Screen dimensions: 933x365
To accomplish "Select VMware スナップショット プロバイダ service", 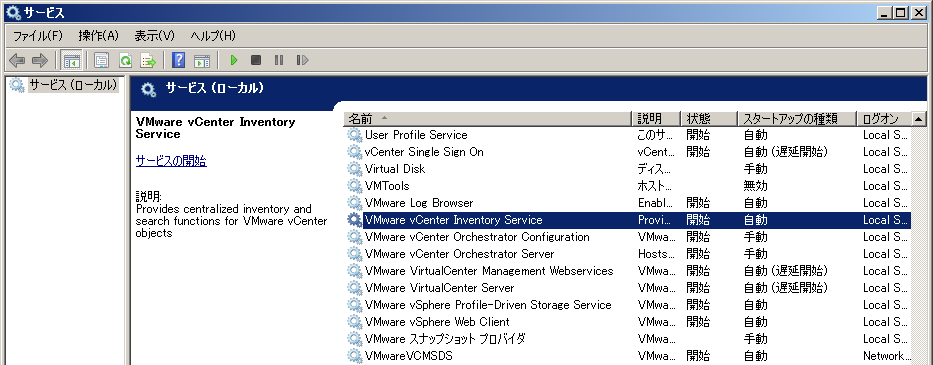I will 627,339.
